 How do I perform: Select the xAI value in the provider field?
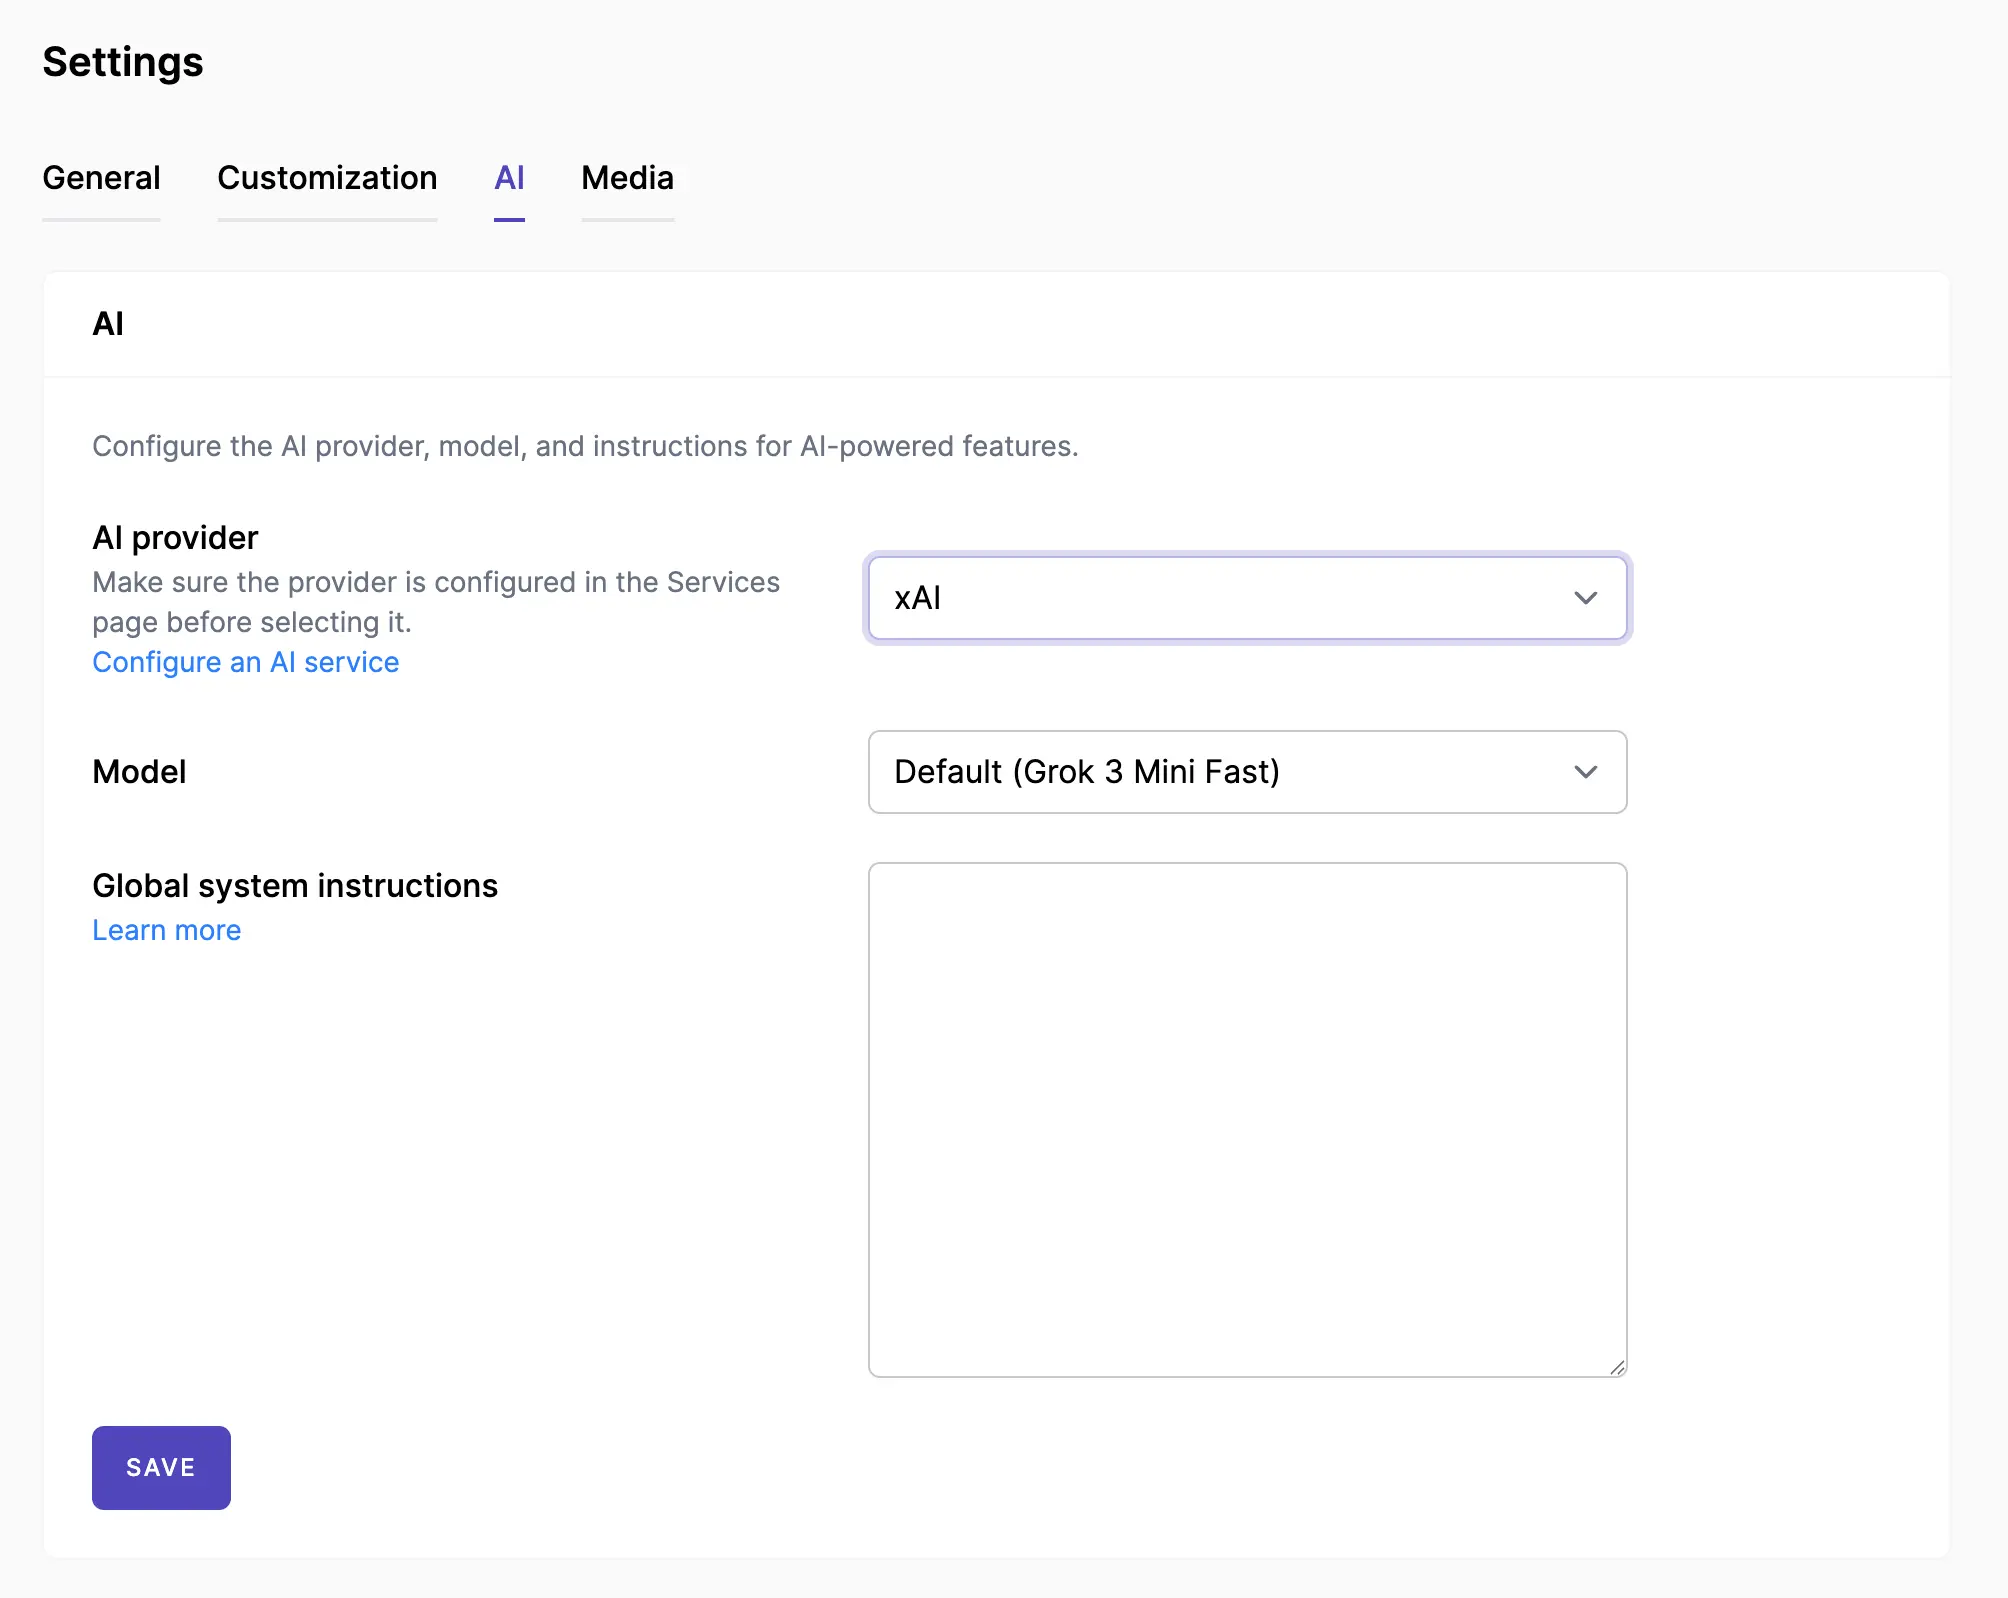(x=917, y=598)
